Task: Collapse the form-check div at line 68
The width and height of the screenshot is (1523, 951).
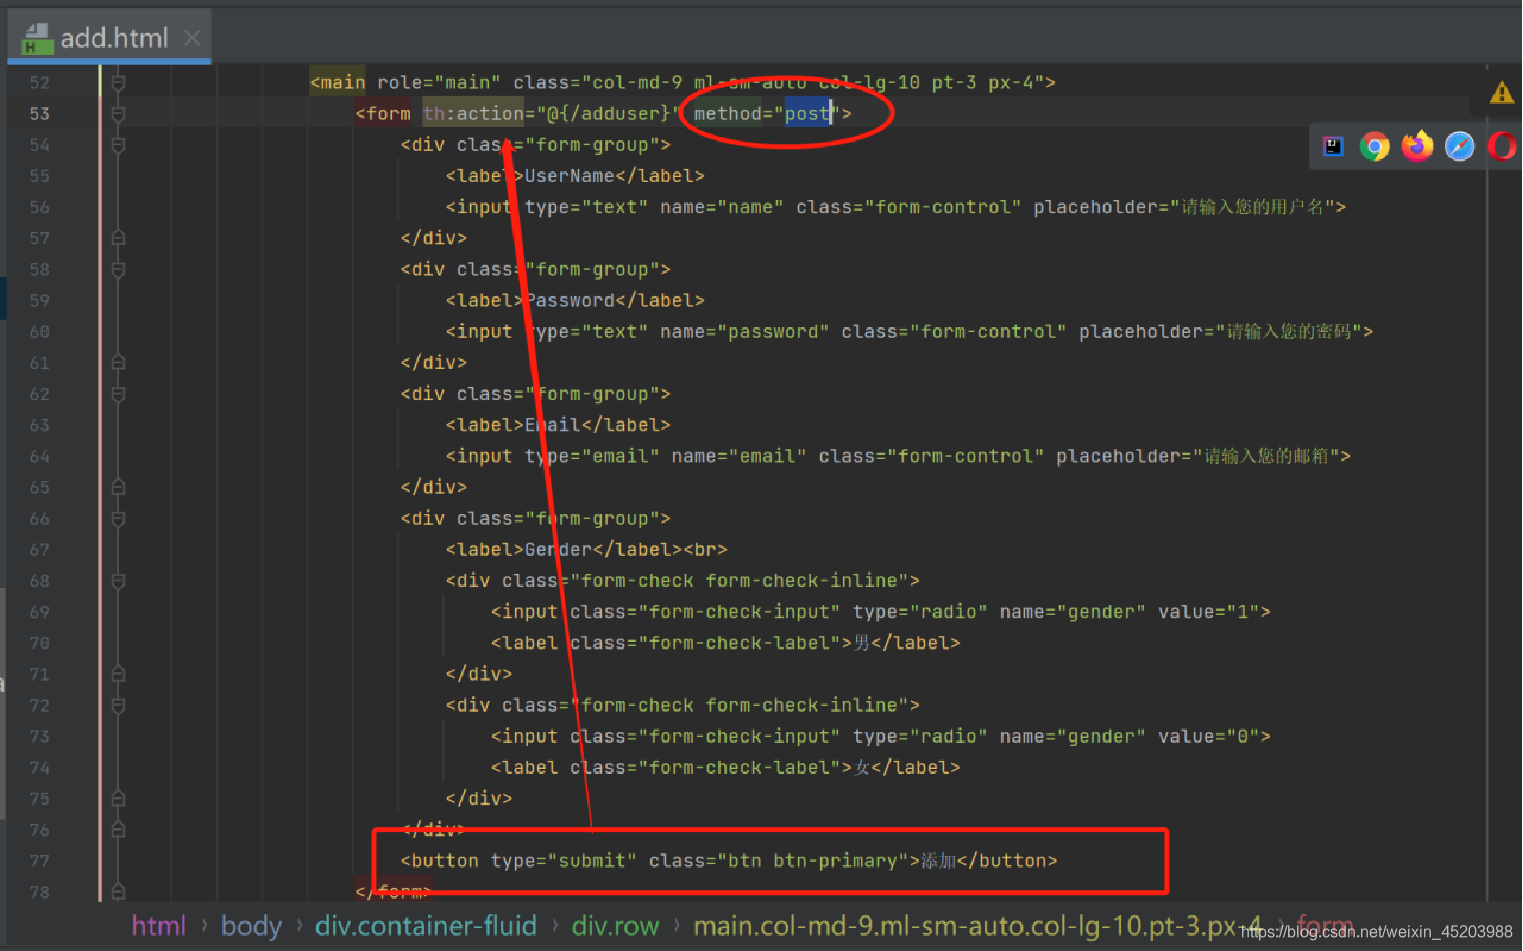Action: 118,581
